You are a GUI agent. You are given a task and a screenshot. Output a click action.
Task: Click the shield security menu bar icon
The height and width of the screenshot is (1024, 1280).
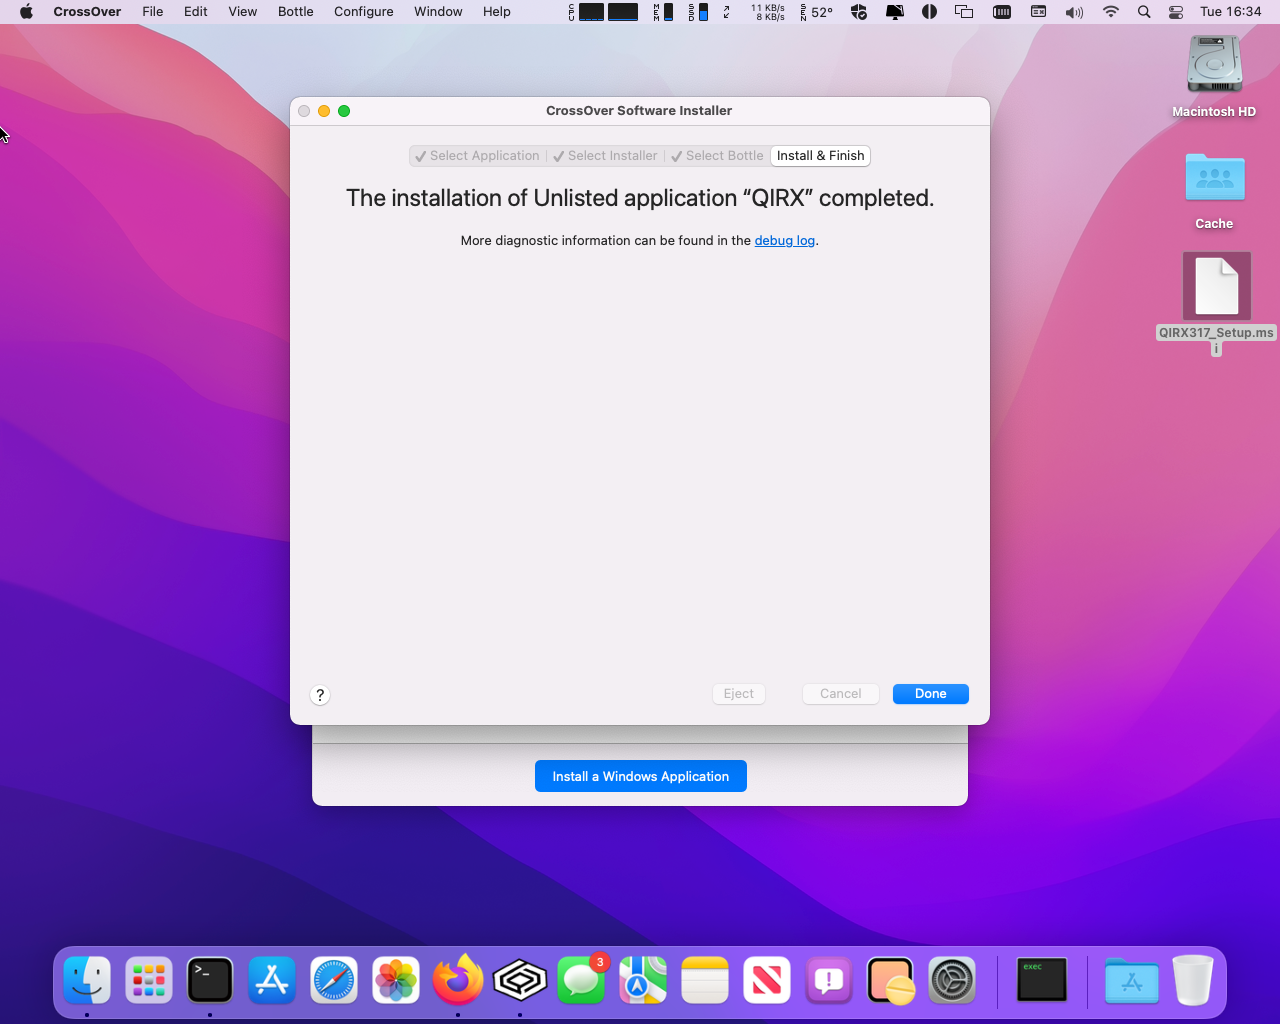859,12
